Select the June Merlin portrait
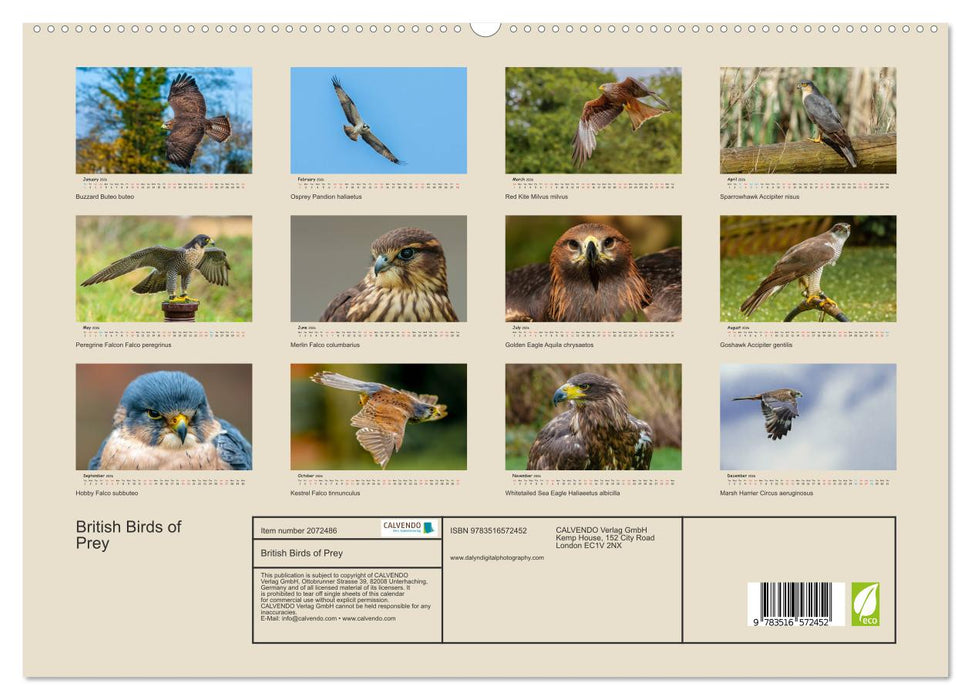Viewport: 971px width, 700px height. (380, 270)
